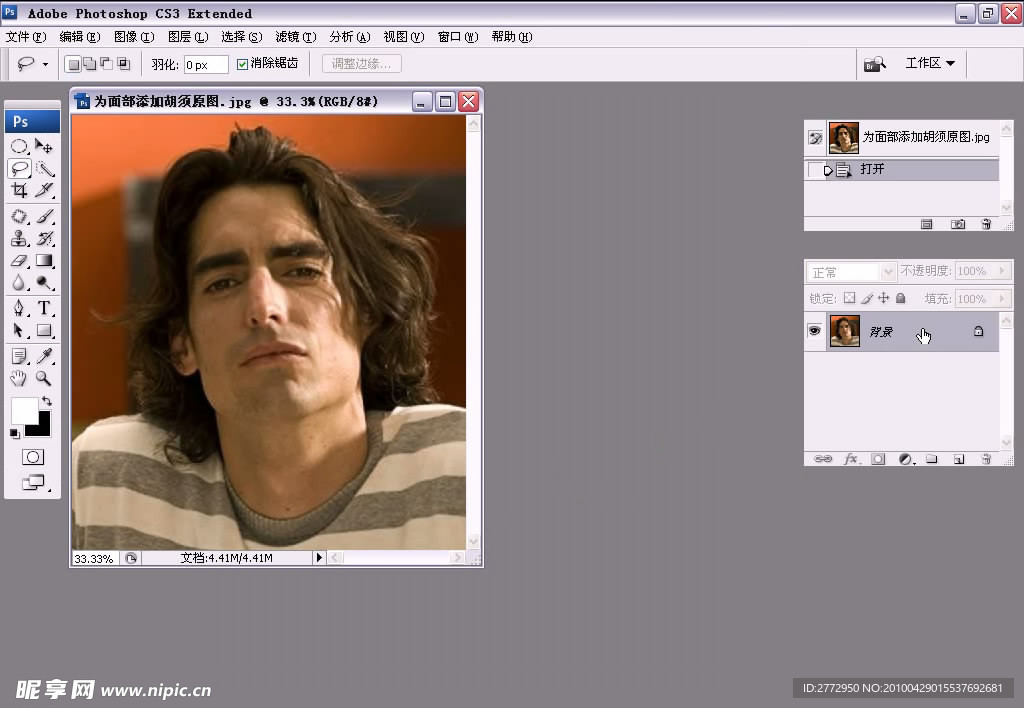Open the 图像 (Image) menu
The height and width of the screenshot is (708, 1024).
pyautogui.click(x=133, y=37)
